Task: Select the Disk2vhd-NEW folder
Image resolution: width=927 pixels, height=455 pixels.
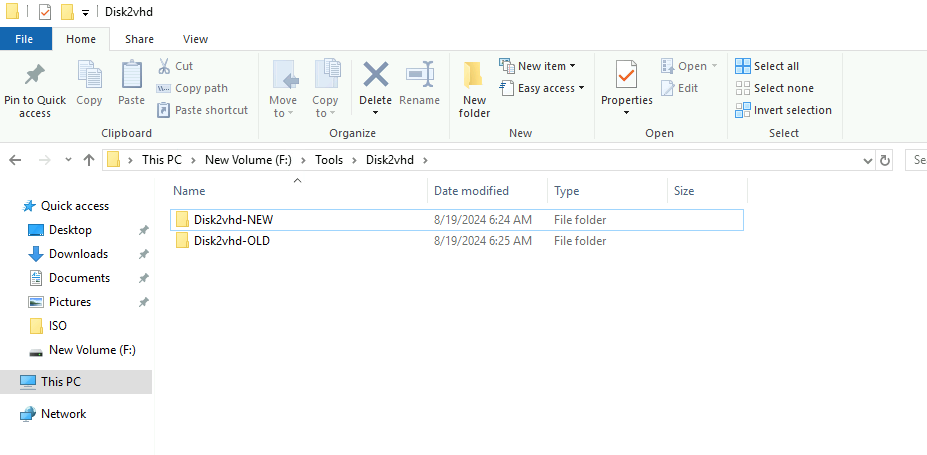Action: (x=233, y=220)
